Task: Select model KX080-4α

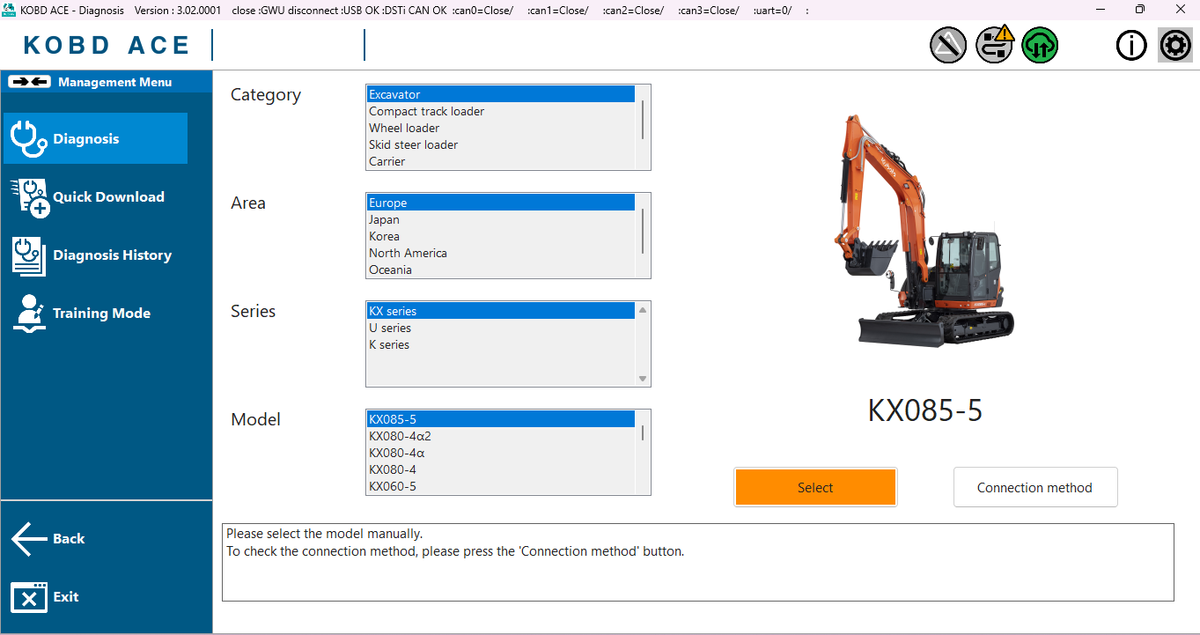Action: coord(501,453)
